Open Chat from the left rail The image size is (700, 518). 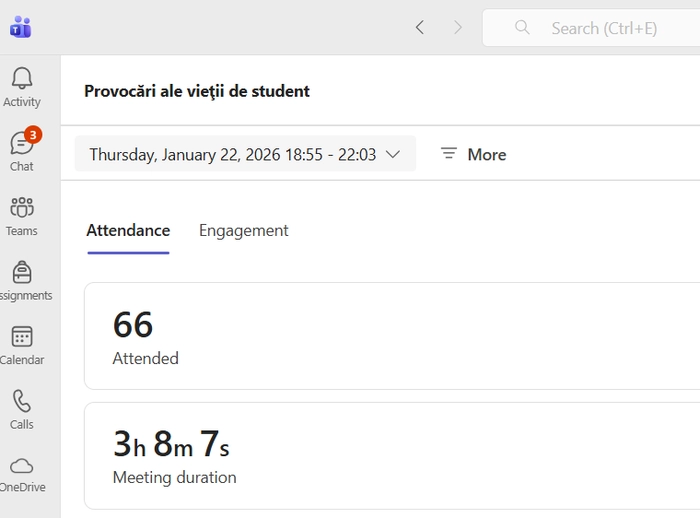[x=21, y=151]
